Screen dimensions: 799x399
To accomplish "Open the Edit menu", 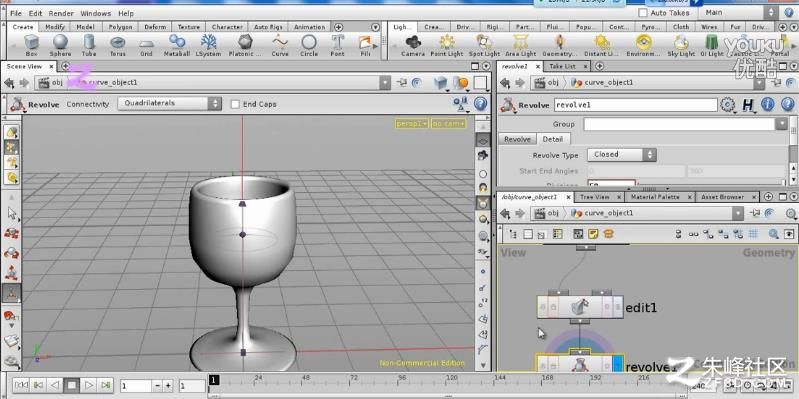I will pos(36,13).
